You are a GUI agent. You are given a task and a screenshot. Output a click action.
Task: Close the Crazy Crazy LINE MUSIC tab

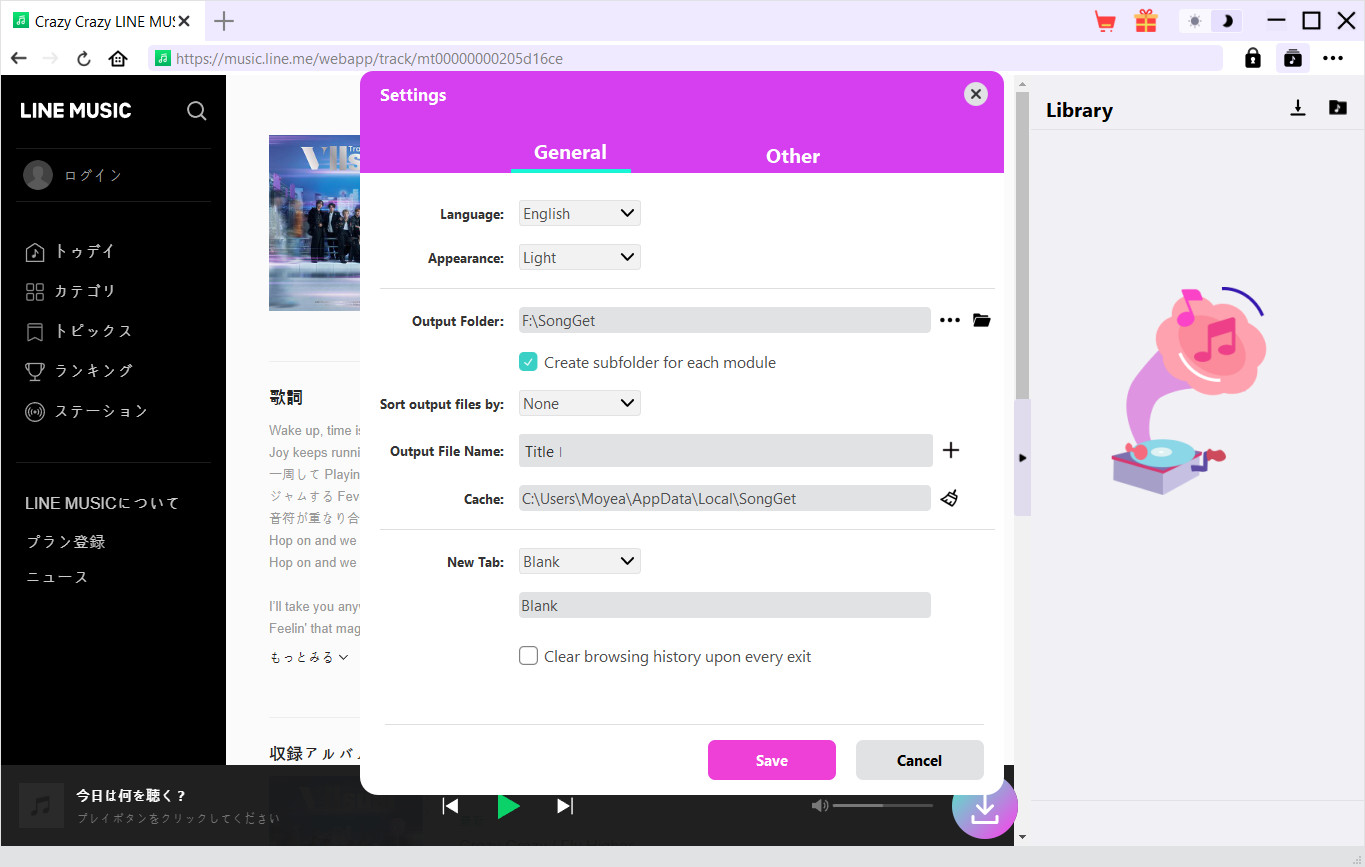(x=184, y=21)
